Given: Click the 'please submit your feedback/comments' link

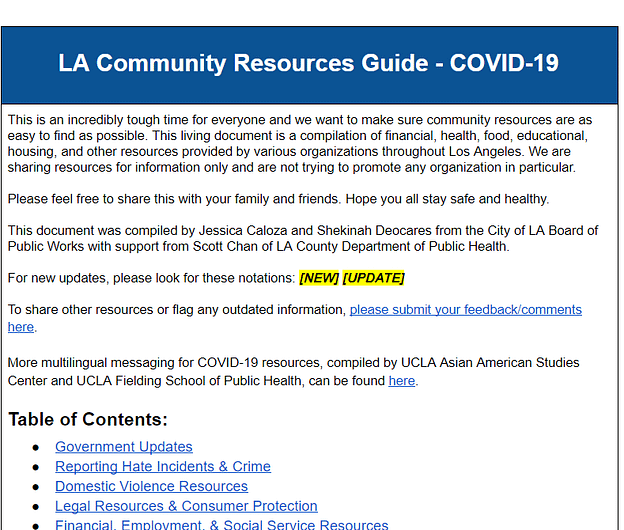Looking at the screenshot, I should [466, 310].
